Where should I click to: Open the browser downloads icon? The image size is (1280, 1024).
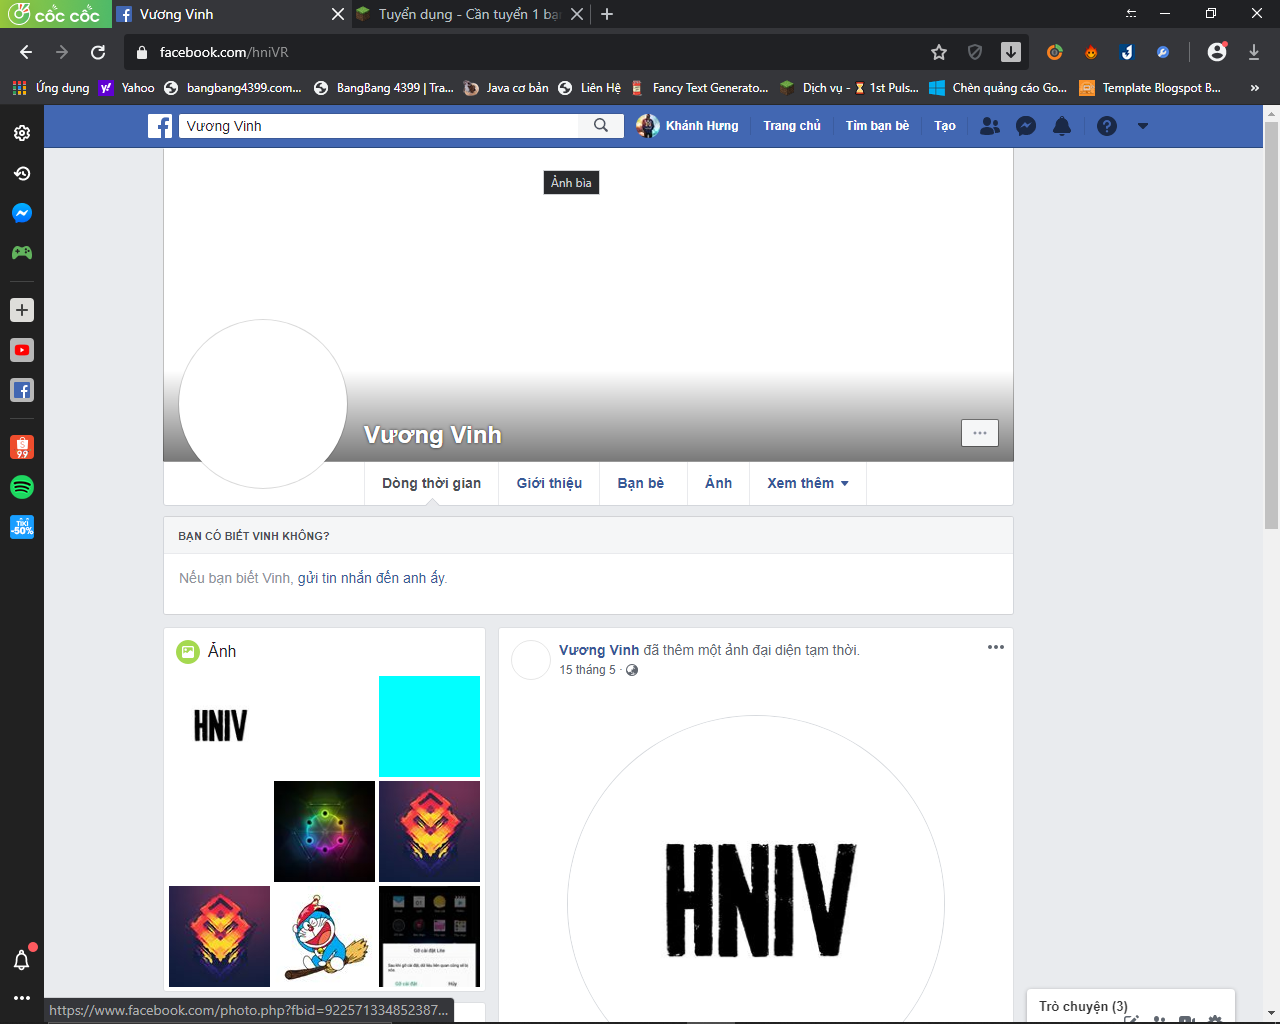pos(1254,52)
